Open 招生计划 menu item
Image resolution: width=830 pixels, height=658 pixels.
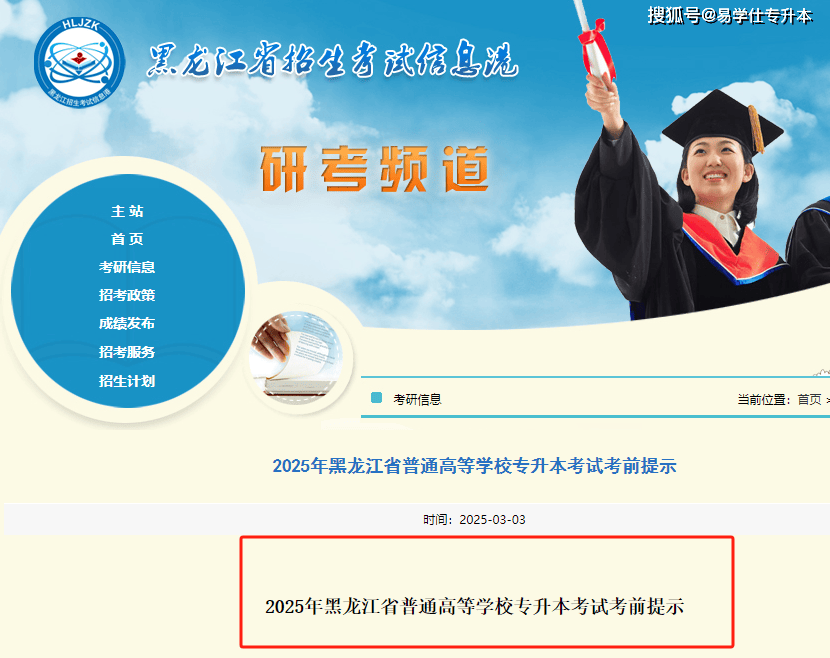(x=127, y=381)
